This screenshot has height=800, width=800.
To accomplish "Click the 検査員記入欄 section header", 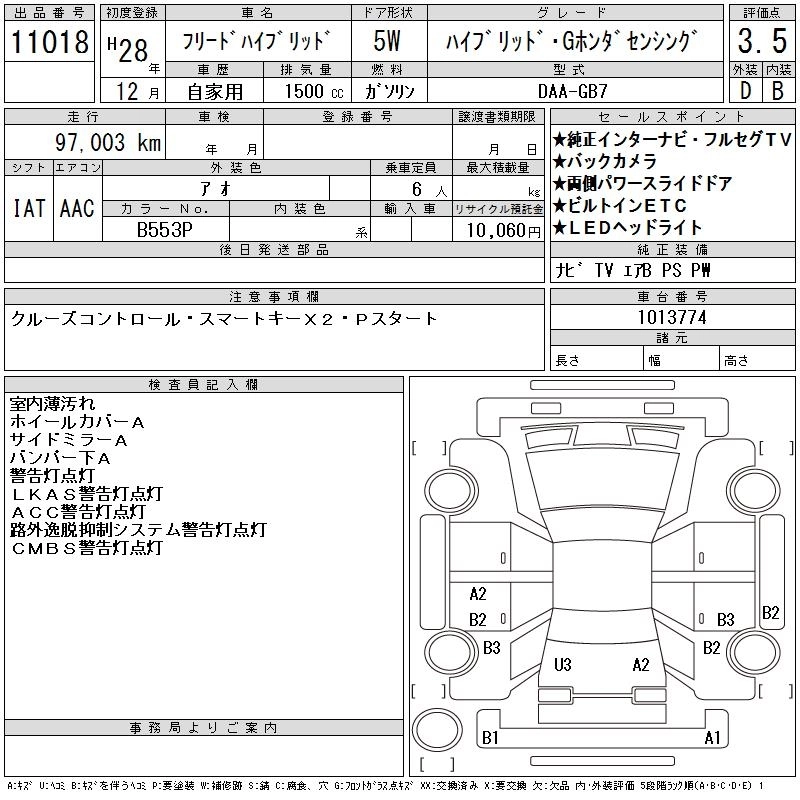I will (x=203, y=385).
